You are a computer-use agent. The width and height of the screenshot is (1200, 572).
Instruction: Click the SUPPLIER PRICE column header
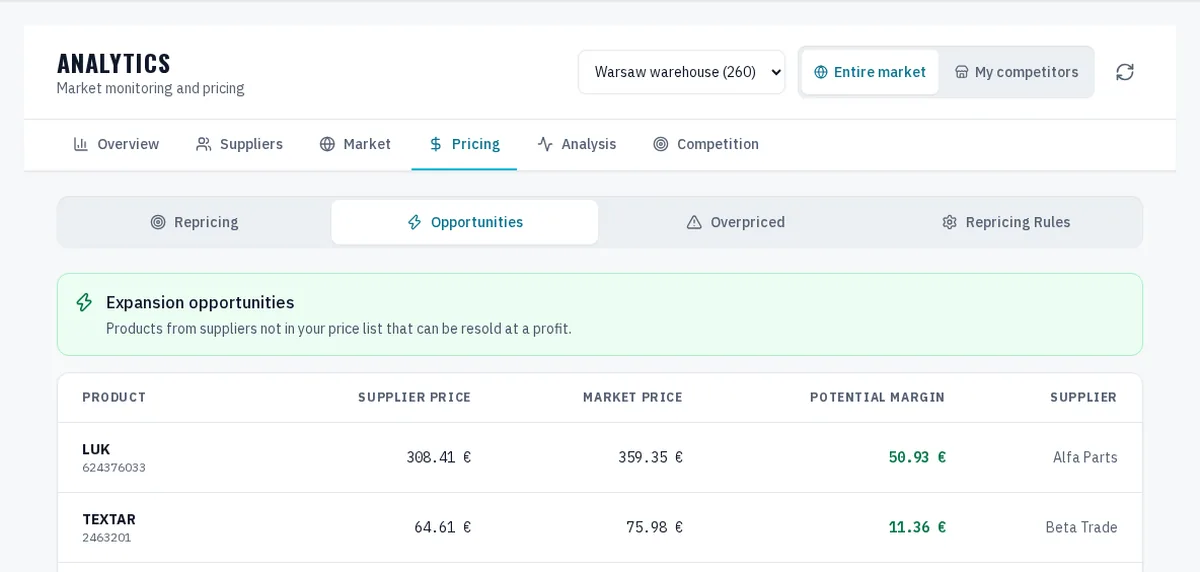pyautogui.click(x=414, y=397)
